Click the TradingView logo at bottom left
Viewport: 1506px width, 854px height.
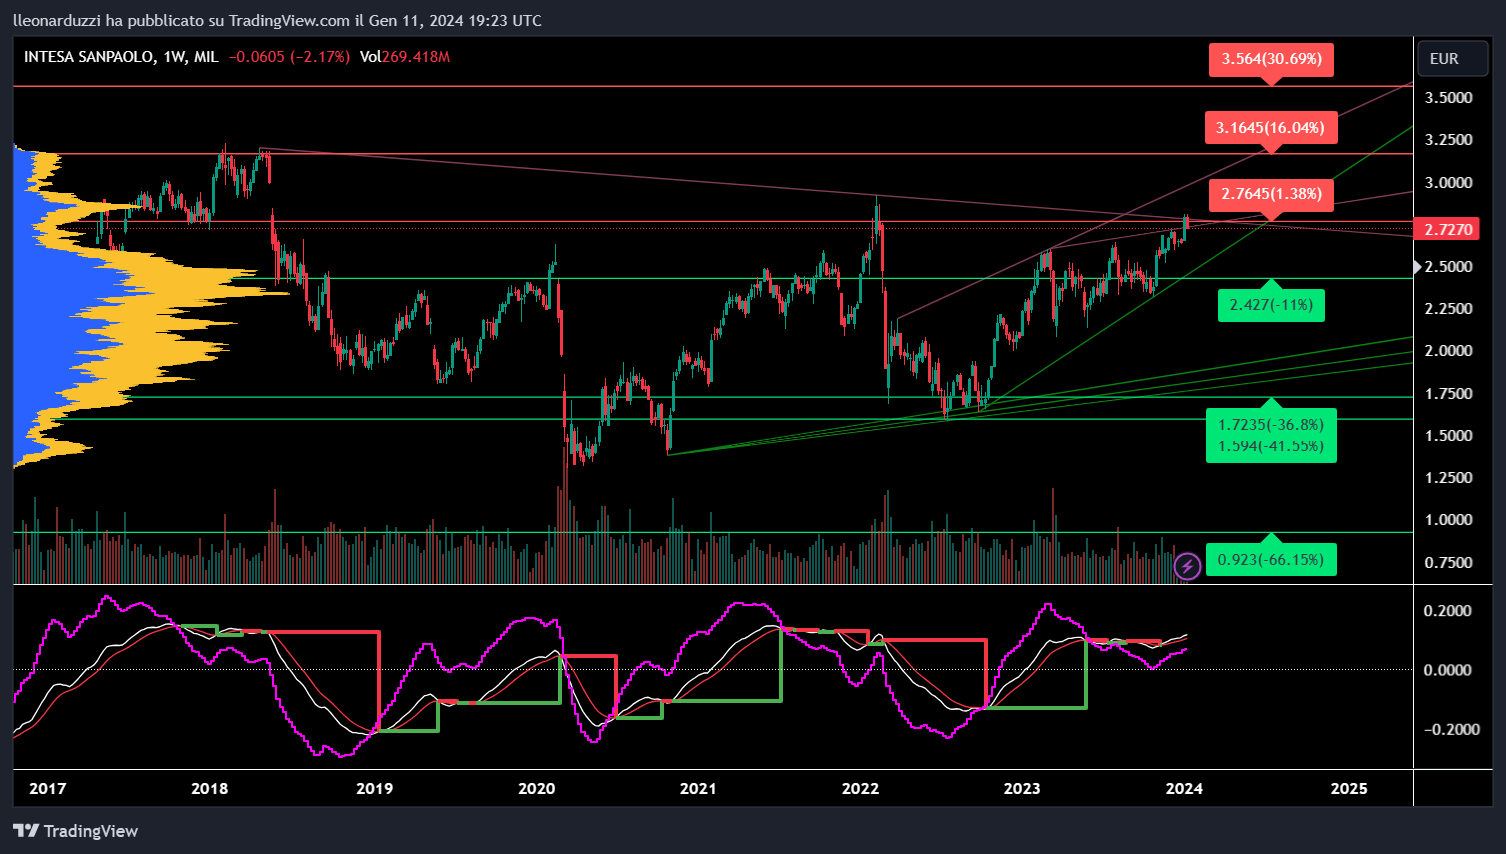[x=75, y=831]
